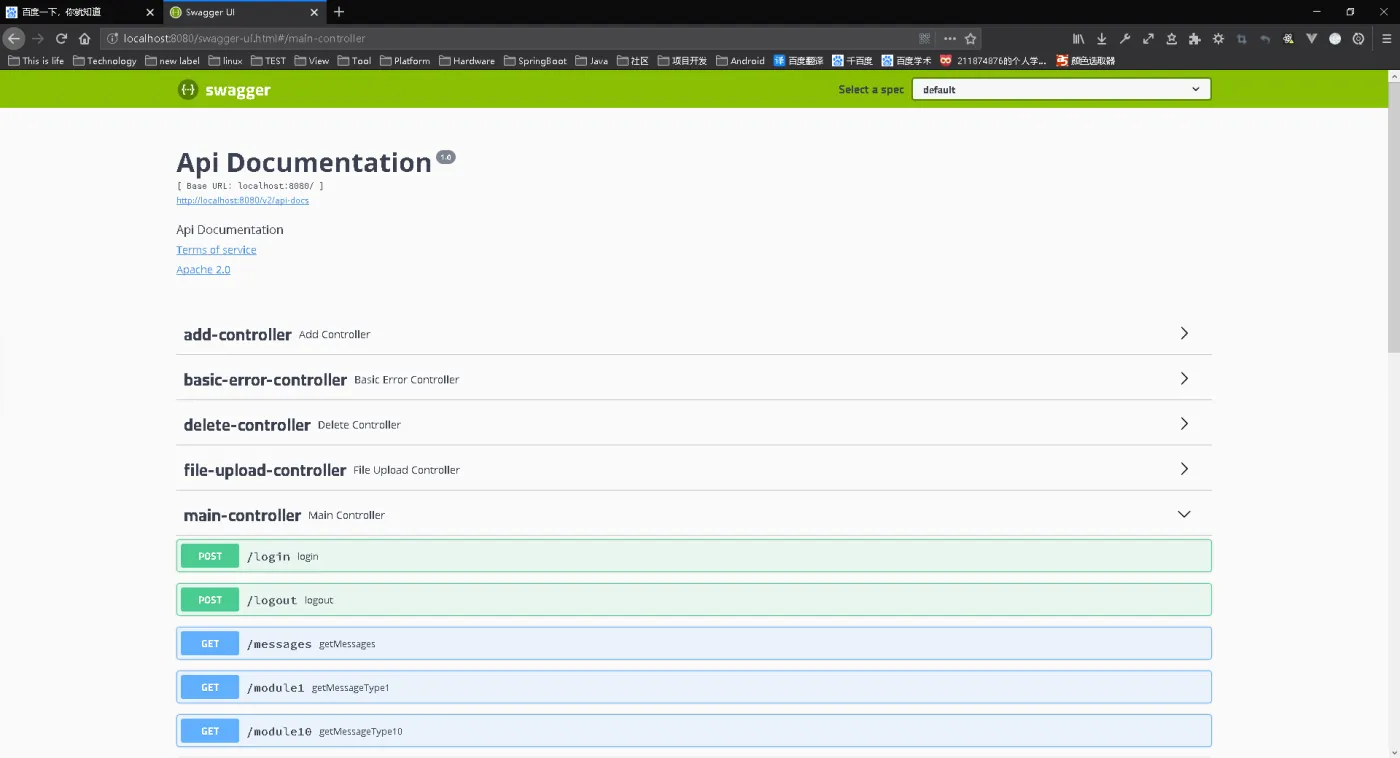Screen dimensions: 1400x758
Task: Close the 百度一下 tab
Action: tap(150, 12)
